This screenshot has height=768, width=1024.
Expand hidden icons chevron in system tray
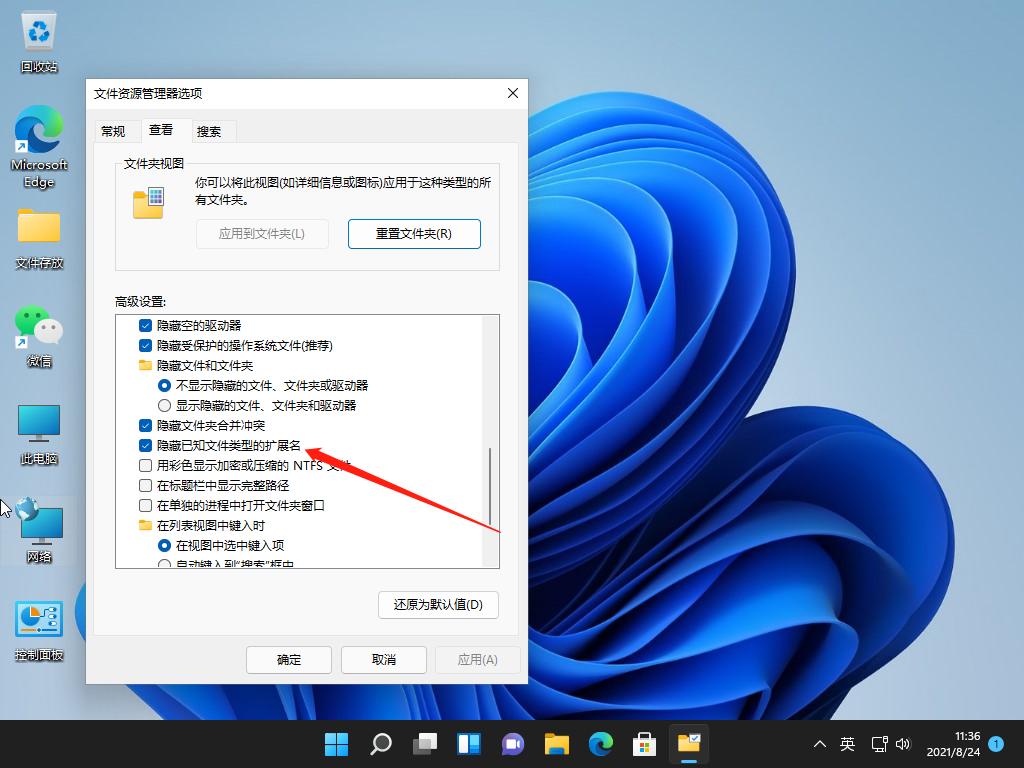(x=819, y=744)
